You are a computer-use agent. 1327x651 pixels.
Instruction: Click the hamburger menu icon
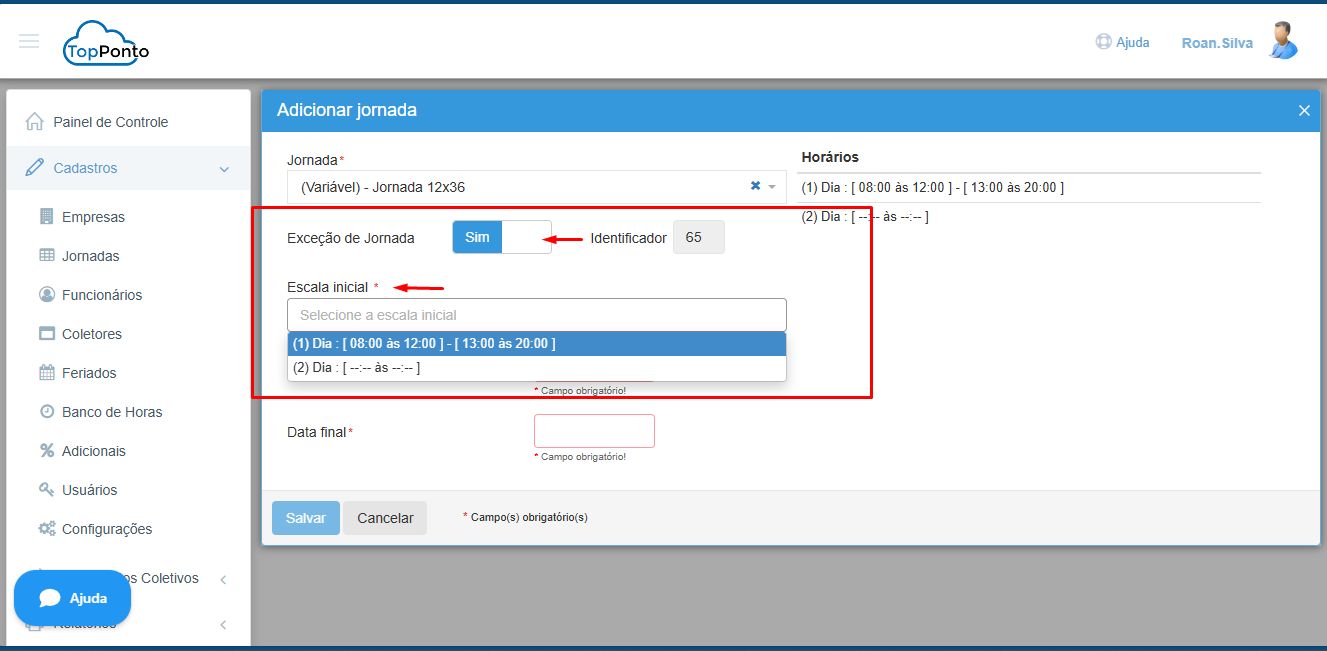click(29, 41)
